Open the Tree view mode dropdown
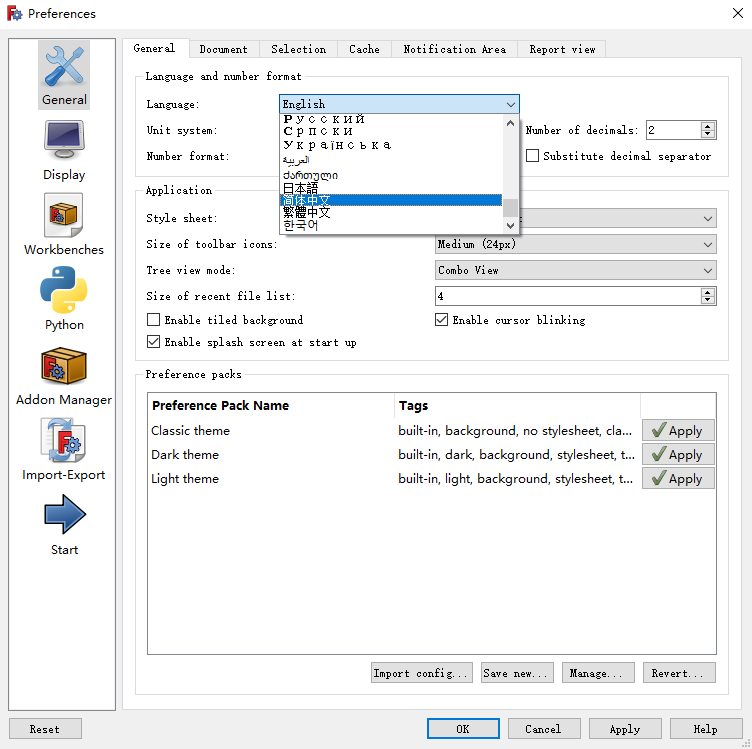This screenshot has width=752, height=749. 576,270
